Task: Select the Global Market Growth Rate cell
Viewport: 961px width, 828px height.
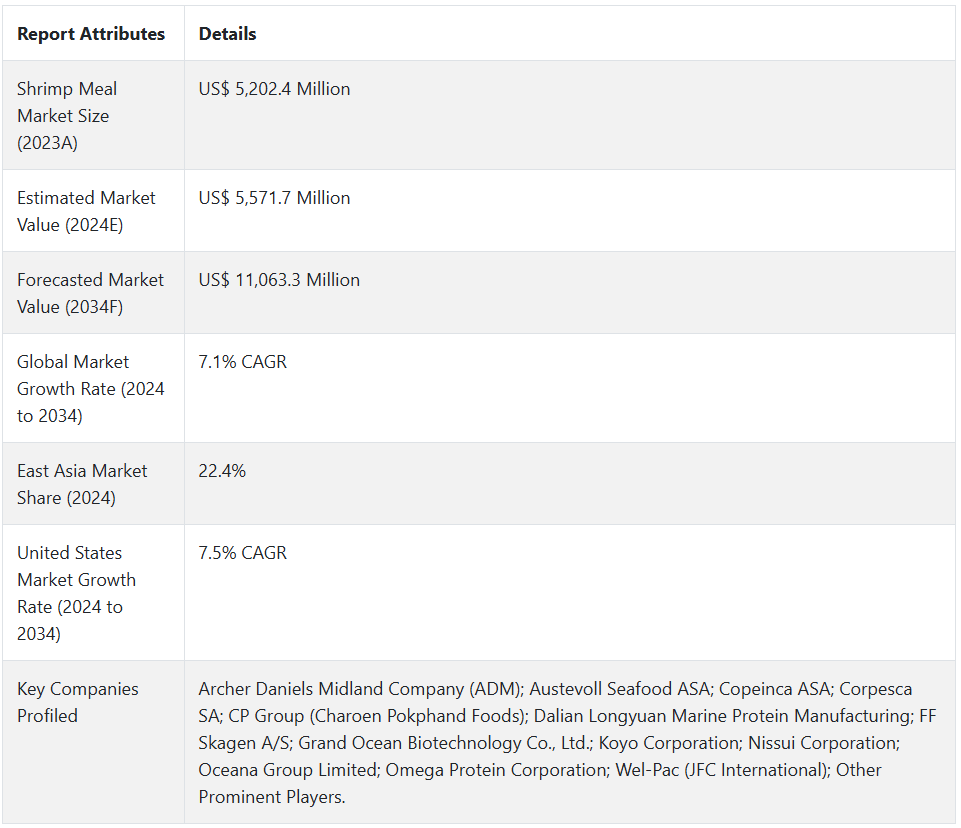Action: coord(90,388)
